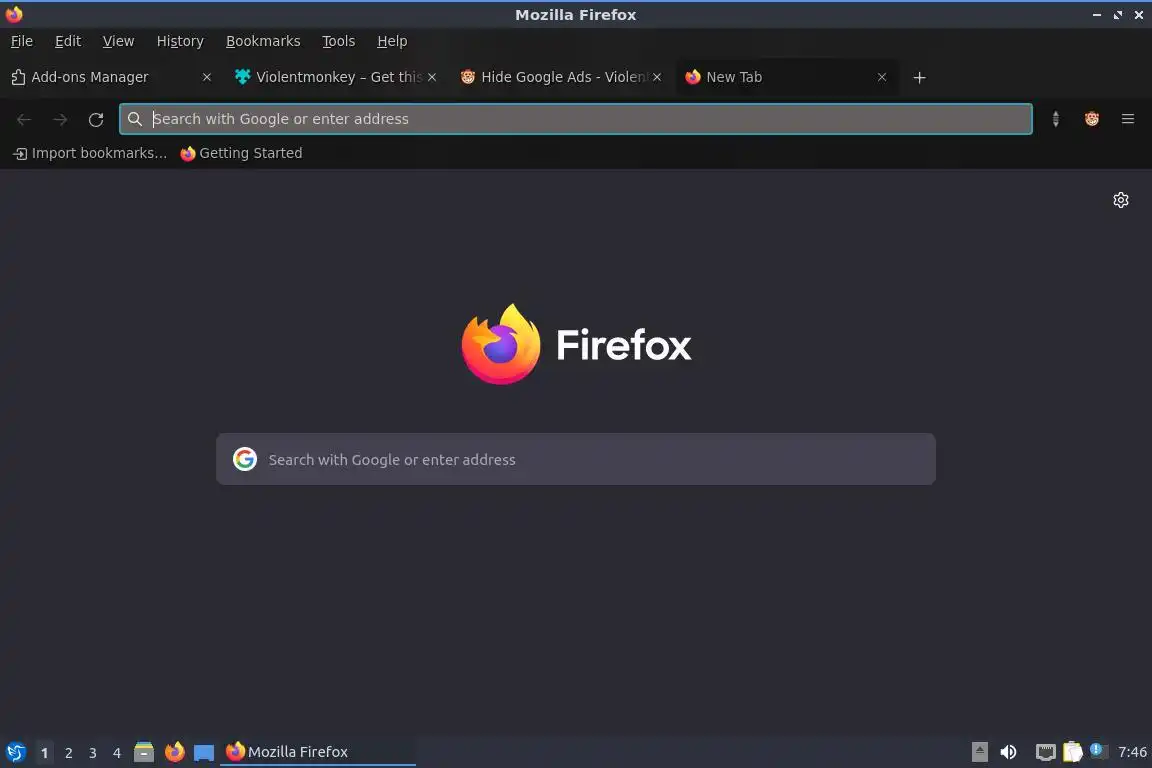1152x768 pixels.
Task: Close the New Tab tab
Action: [882, 77]
